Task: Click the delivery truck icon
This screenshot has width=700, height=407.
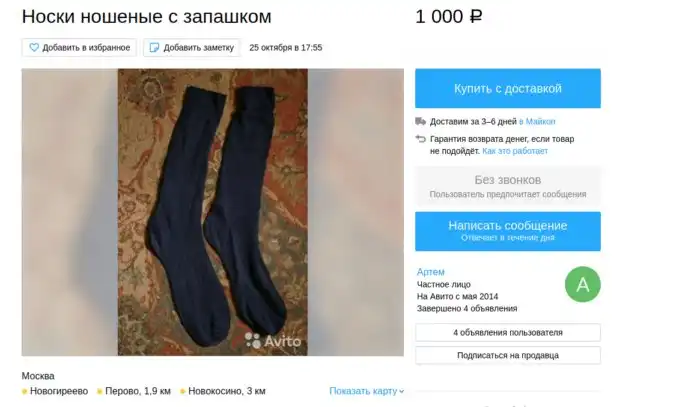Action: [x=420, y=121]
